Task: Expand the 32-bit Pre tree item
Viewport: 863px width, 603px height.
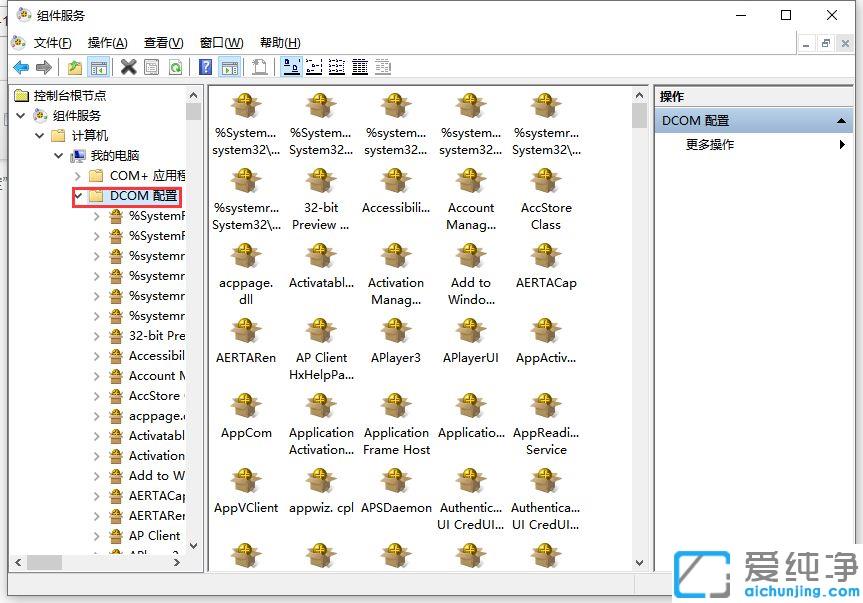Action: coord(97,336)
